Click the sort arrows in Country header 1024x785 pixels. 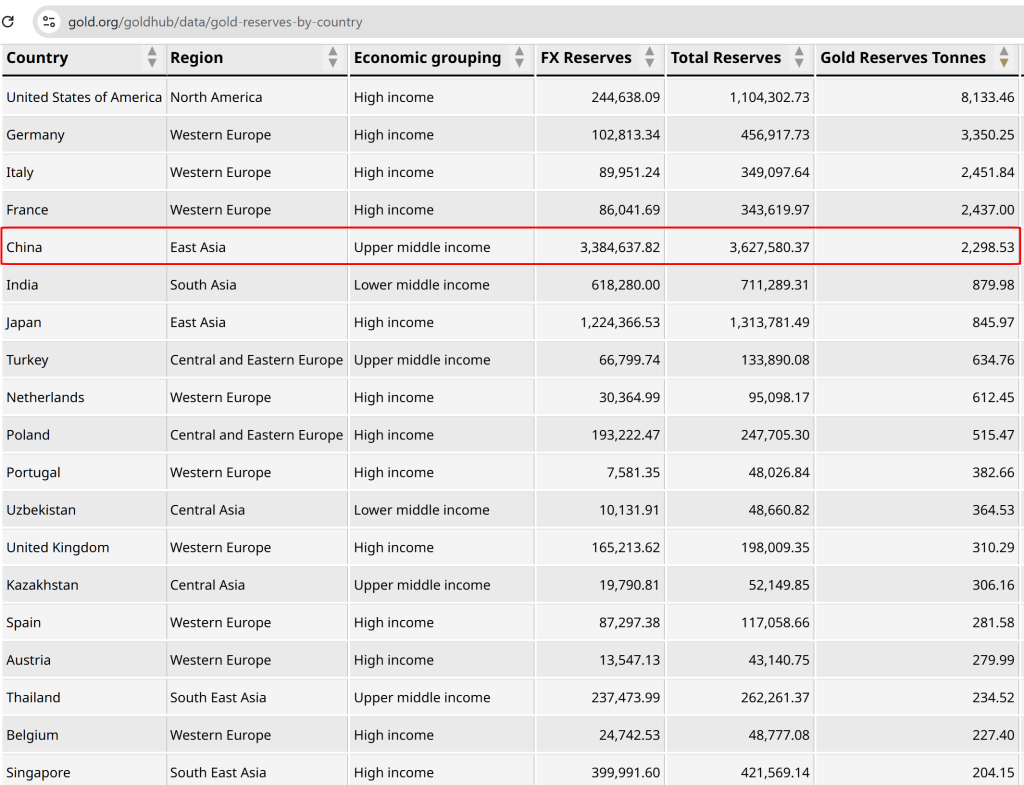(x=152, y=58)
